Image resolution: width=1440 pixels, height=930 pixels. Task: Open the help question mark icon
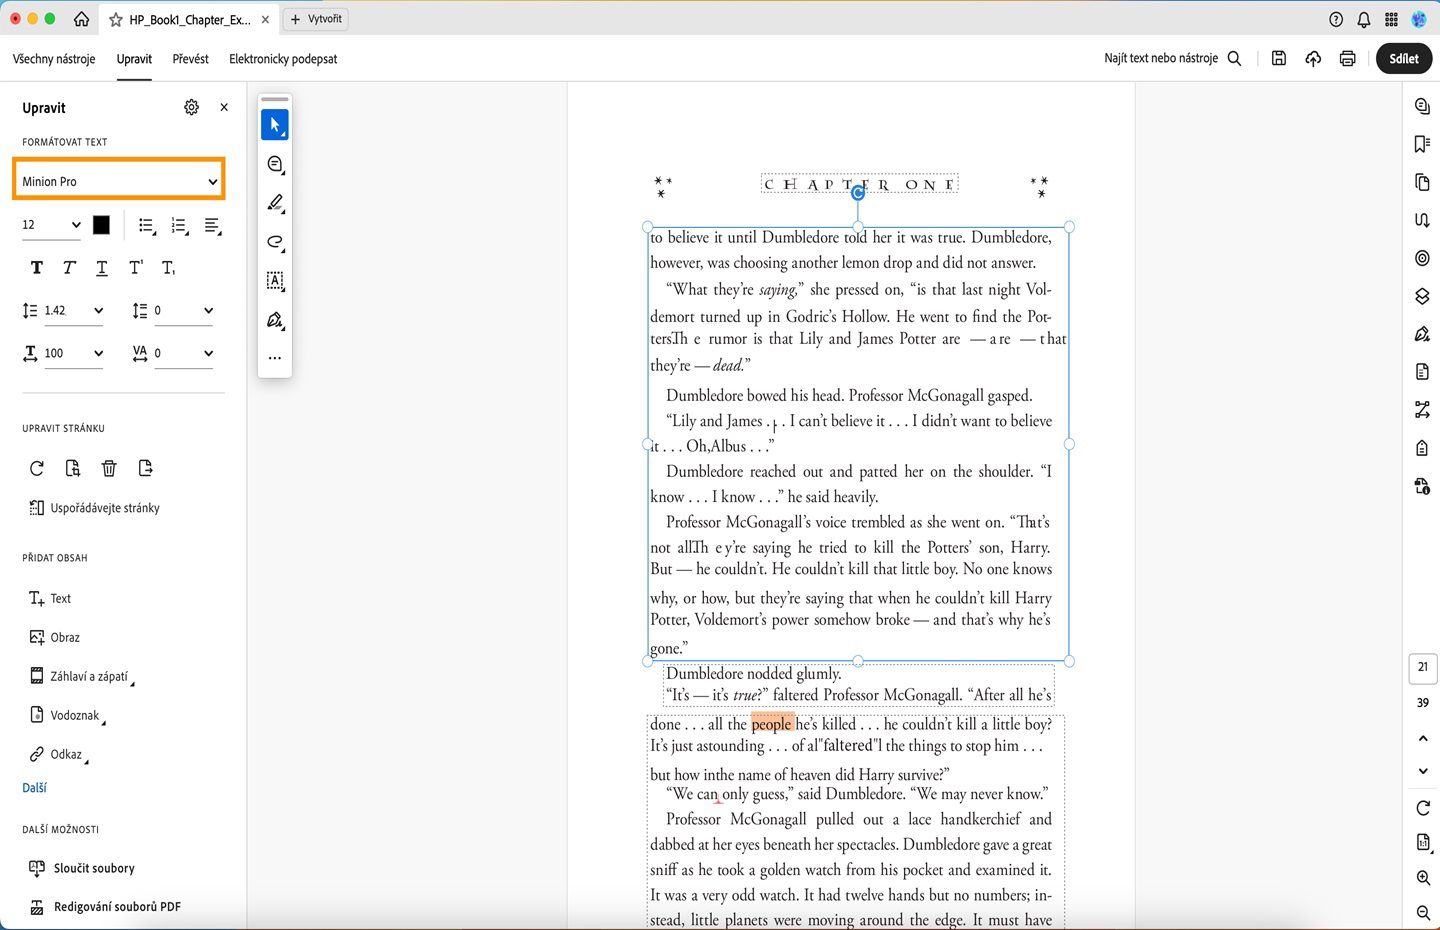point(1336,19)
